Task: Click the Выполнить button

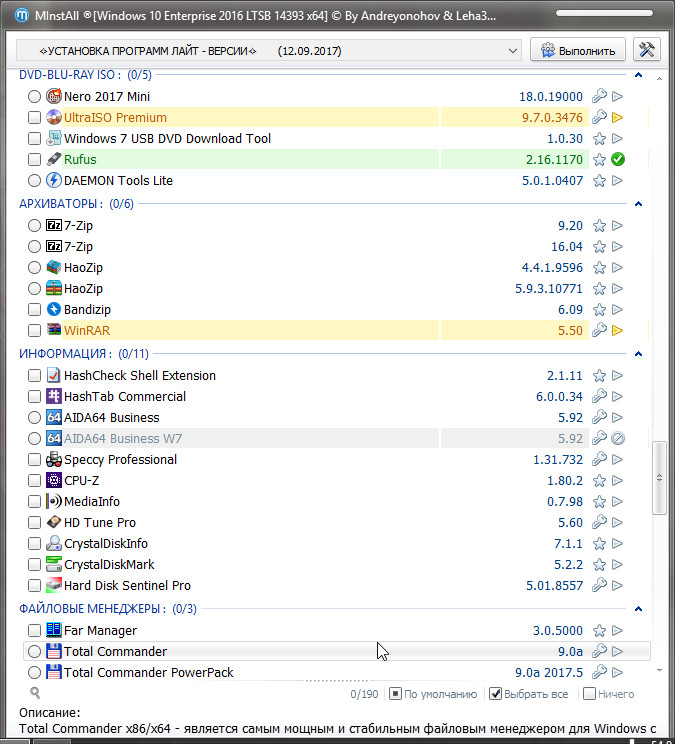Action: 578,50
